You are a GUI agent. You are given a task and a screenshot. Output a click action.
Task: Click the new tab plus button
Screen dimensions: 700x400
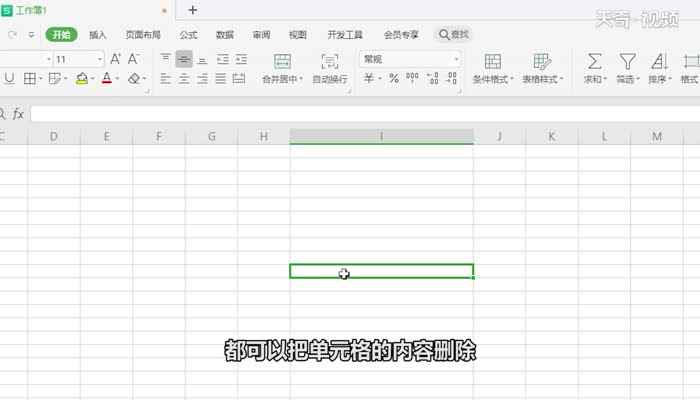[x=192, y=10]
